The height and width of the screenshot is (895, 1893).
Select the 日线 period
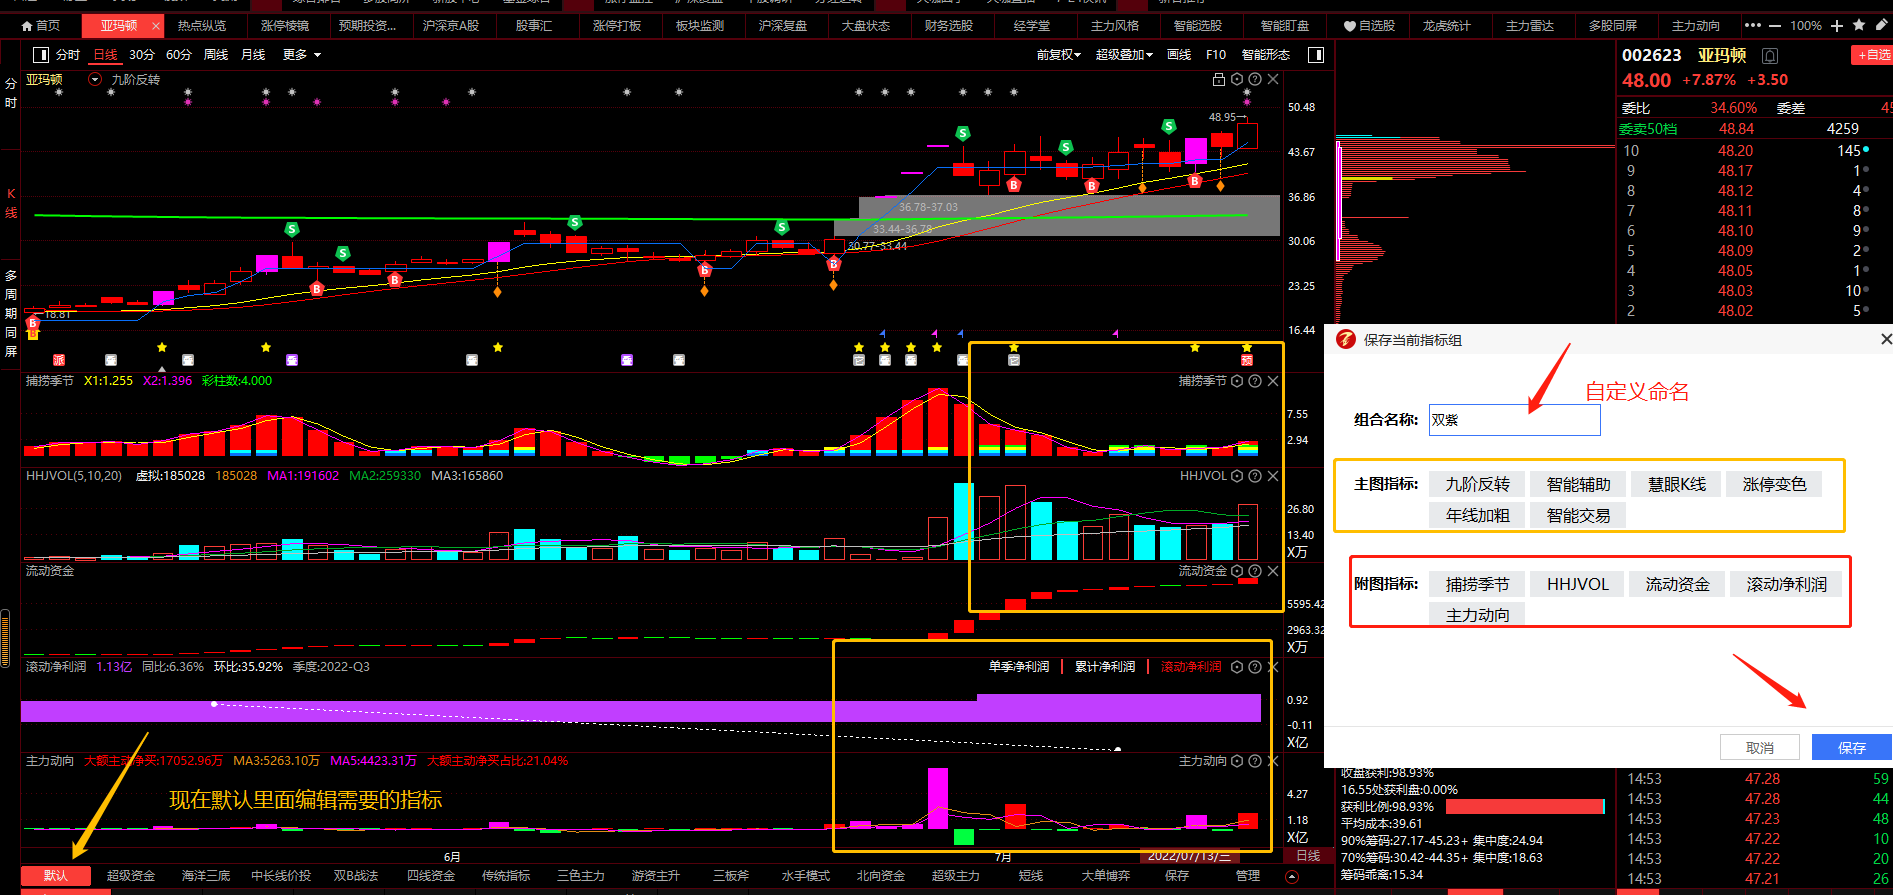point(105,55)
